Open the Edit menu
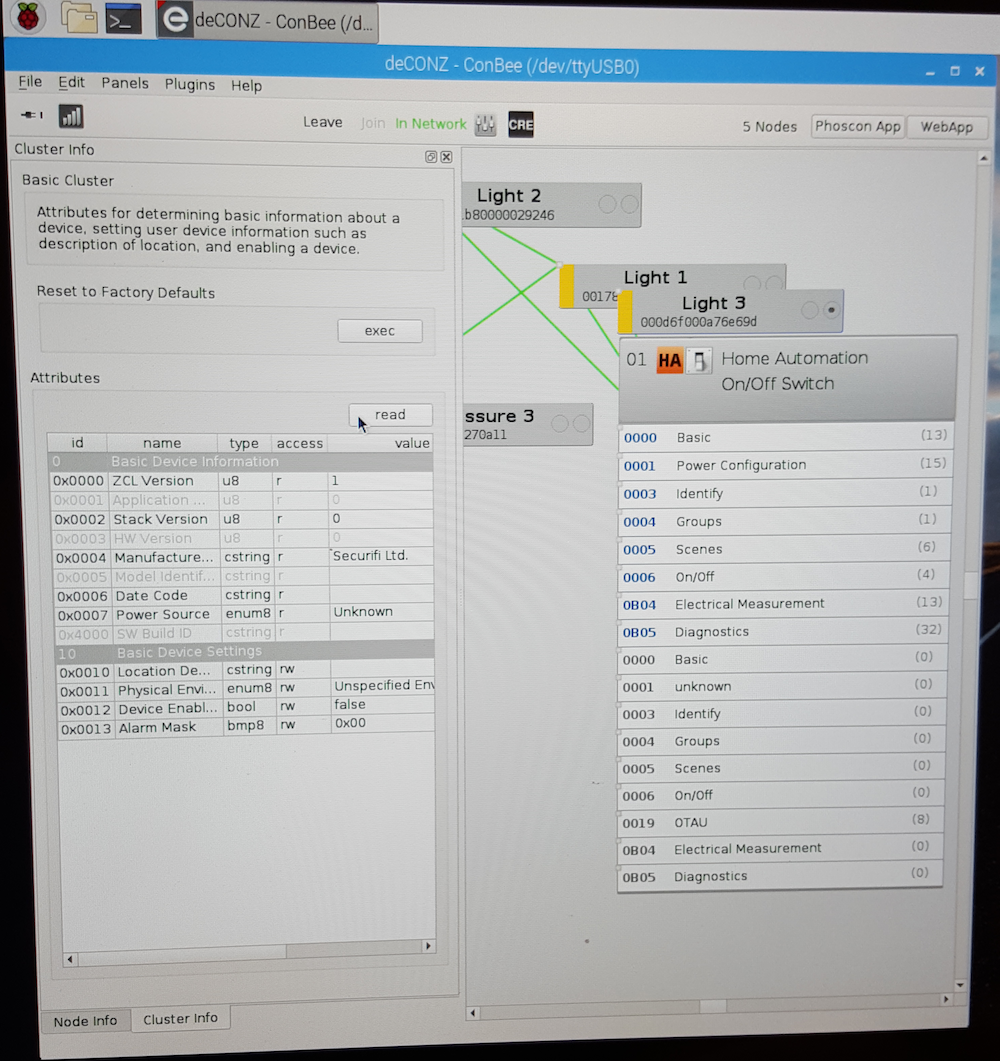Screen dimensions: 1000x1061 click(x=71, y=83)
